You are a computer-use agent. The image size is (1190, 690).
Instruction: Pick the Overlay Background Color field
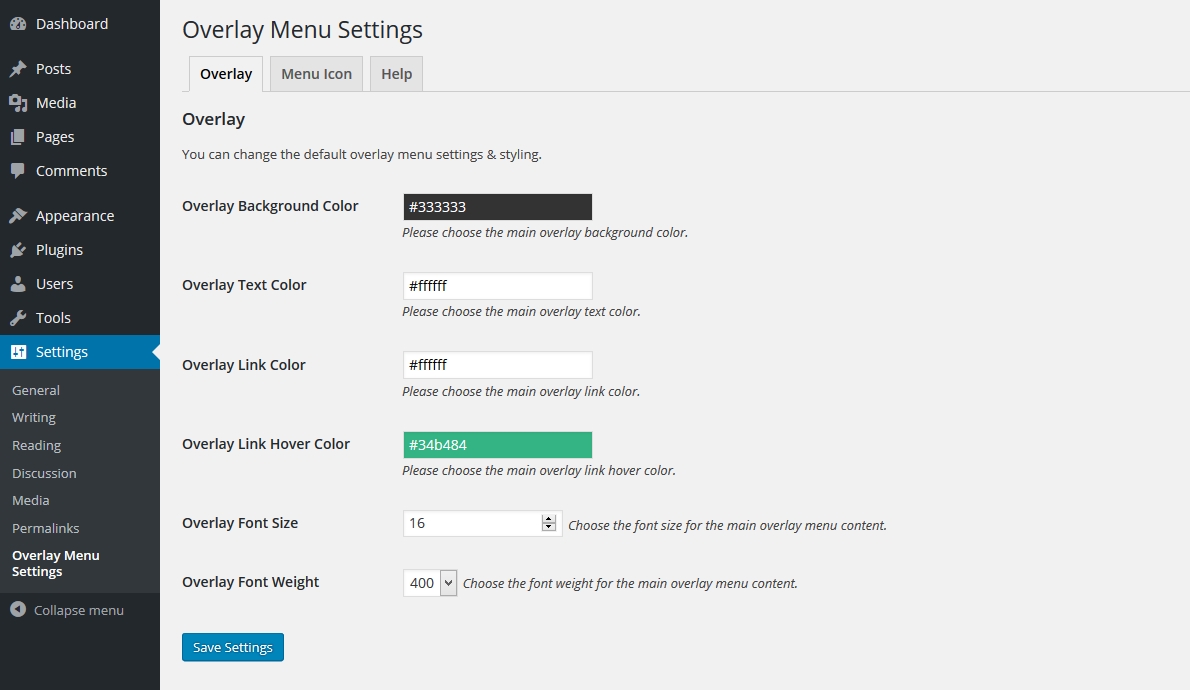497,207
